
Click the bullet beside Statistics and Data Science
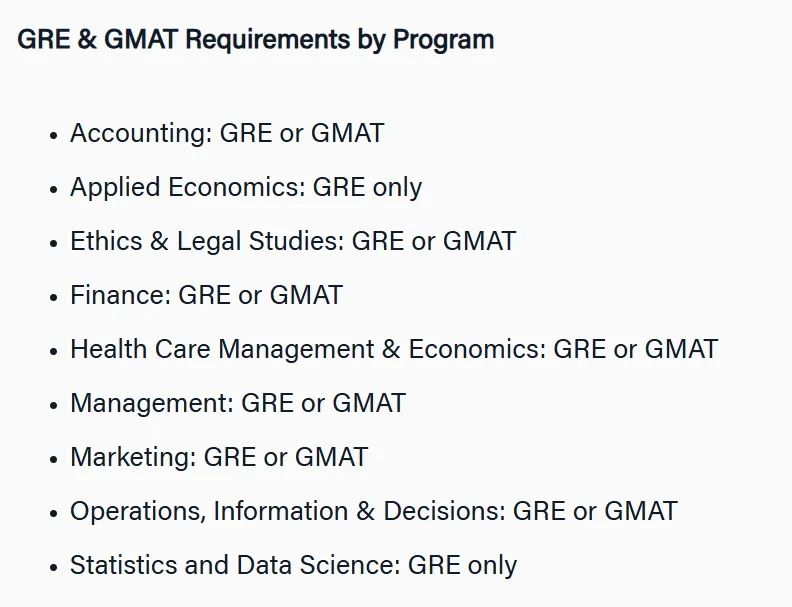click(x=54, y=567)
